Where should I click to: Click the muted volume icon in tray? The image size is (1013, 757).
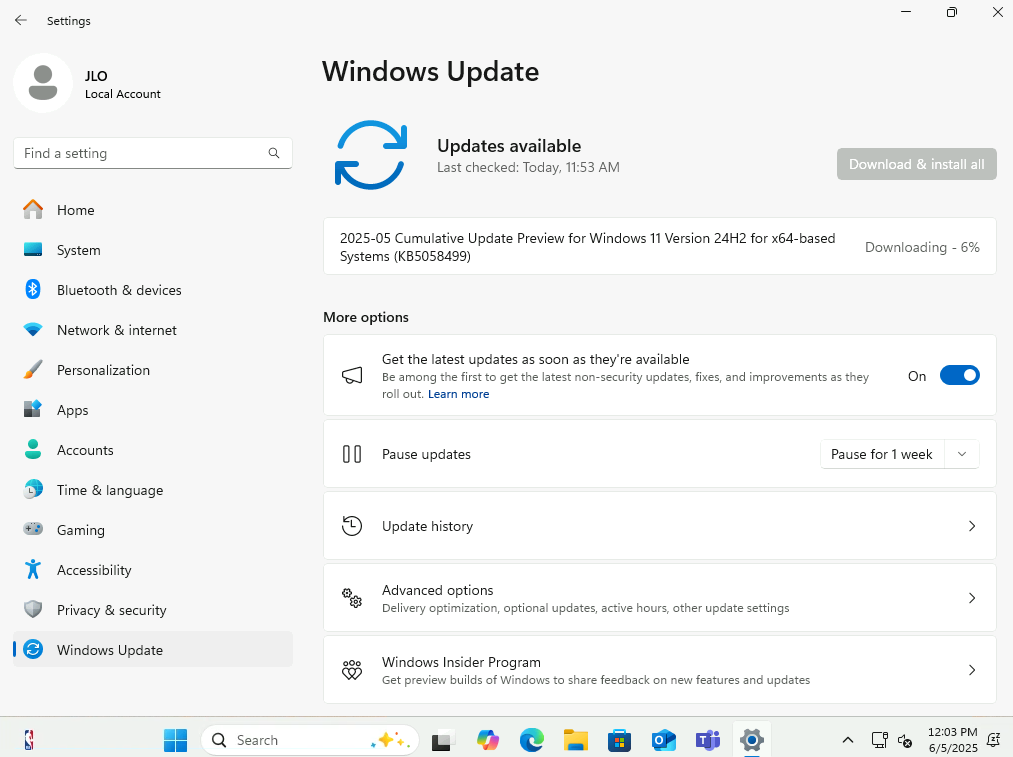click(904, 740)
